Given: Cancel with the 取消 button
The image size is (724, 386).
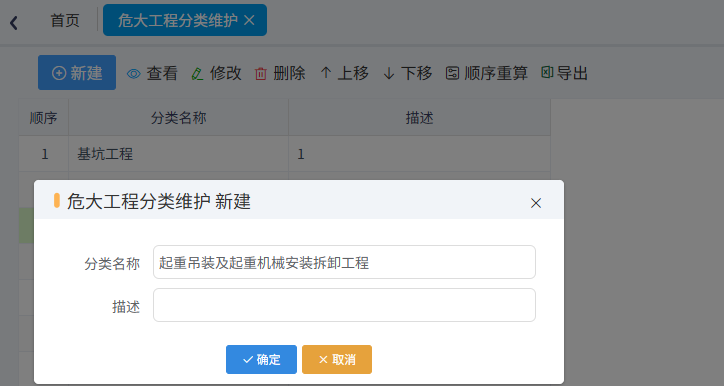Looking at the screenshot, I should click(337, 359).
